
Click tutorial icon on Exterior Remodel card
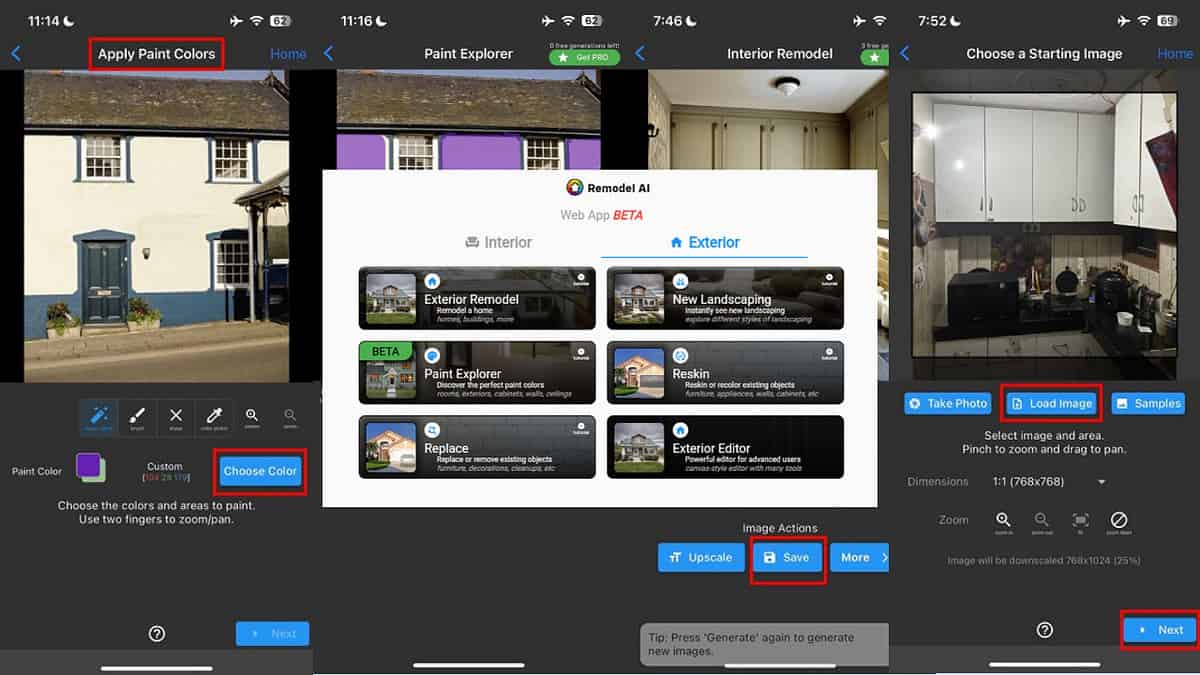pos(580,279)
